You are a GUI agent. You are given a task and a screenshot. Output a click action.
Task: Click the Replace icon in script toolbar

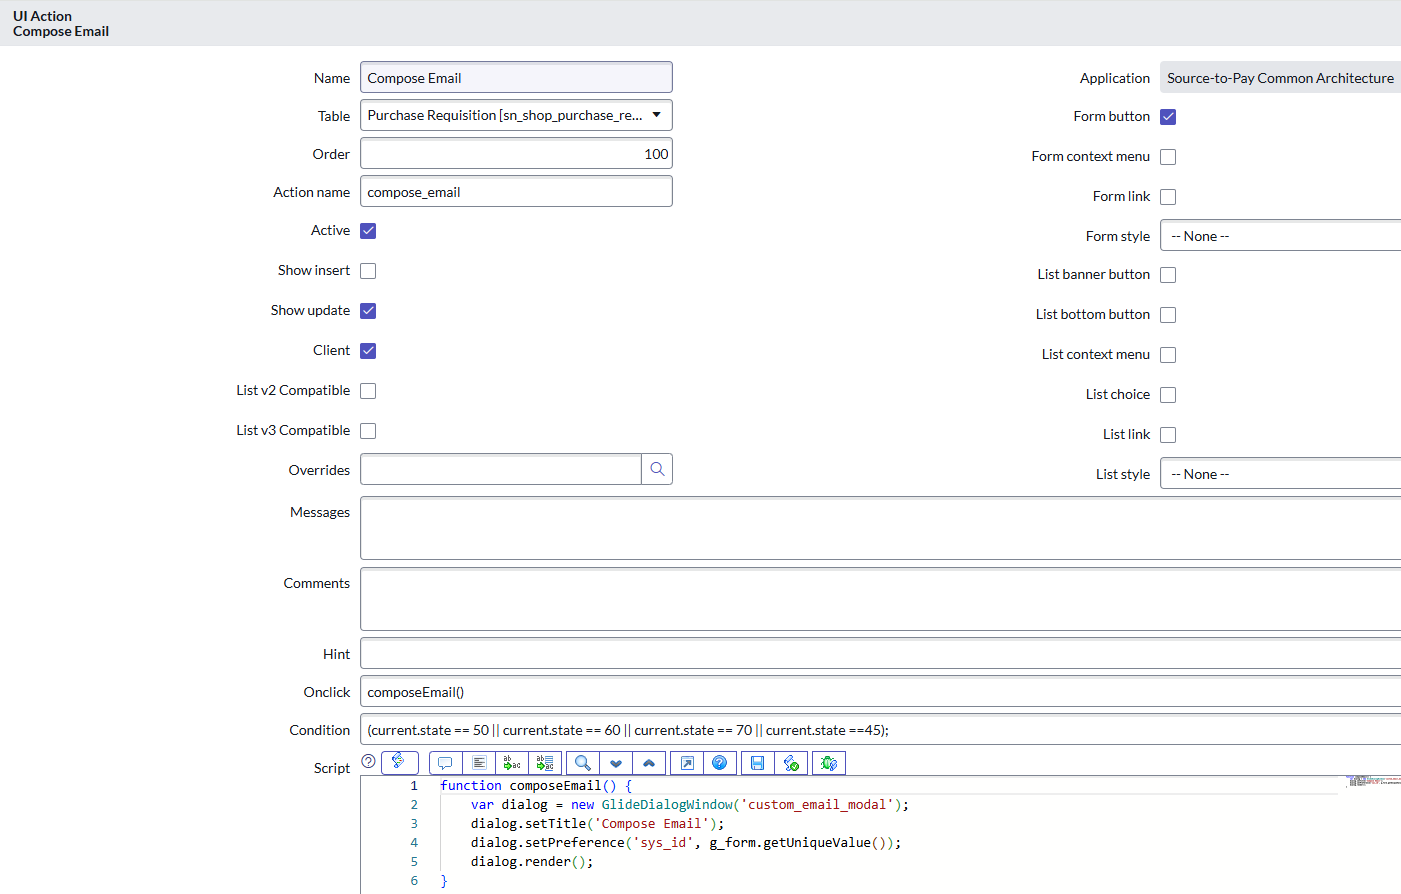(x=512, y=763)
